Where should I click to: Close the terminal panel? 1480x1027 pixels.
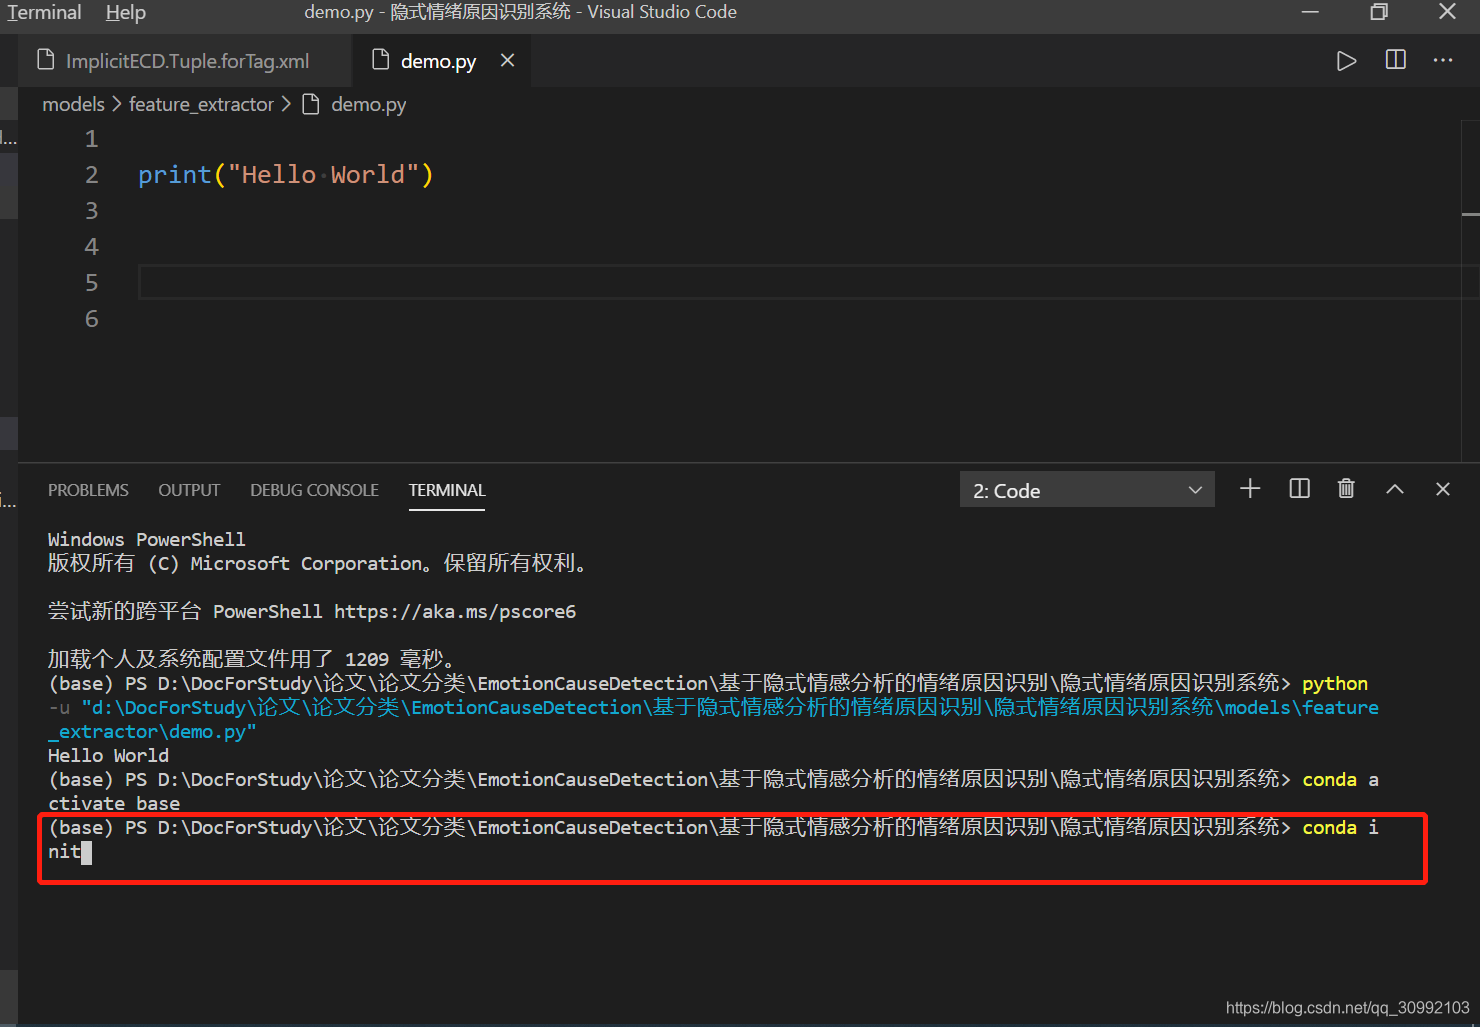tap(1443, 488)
